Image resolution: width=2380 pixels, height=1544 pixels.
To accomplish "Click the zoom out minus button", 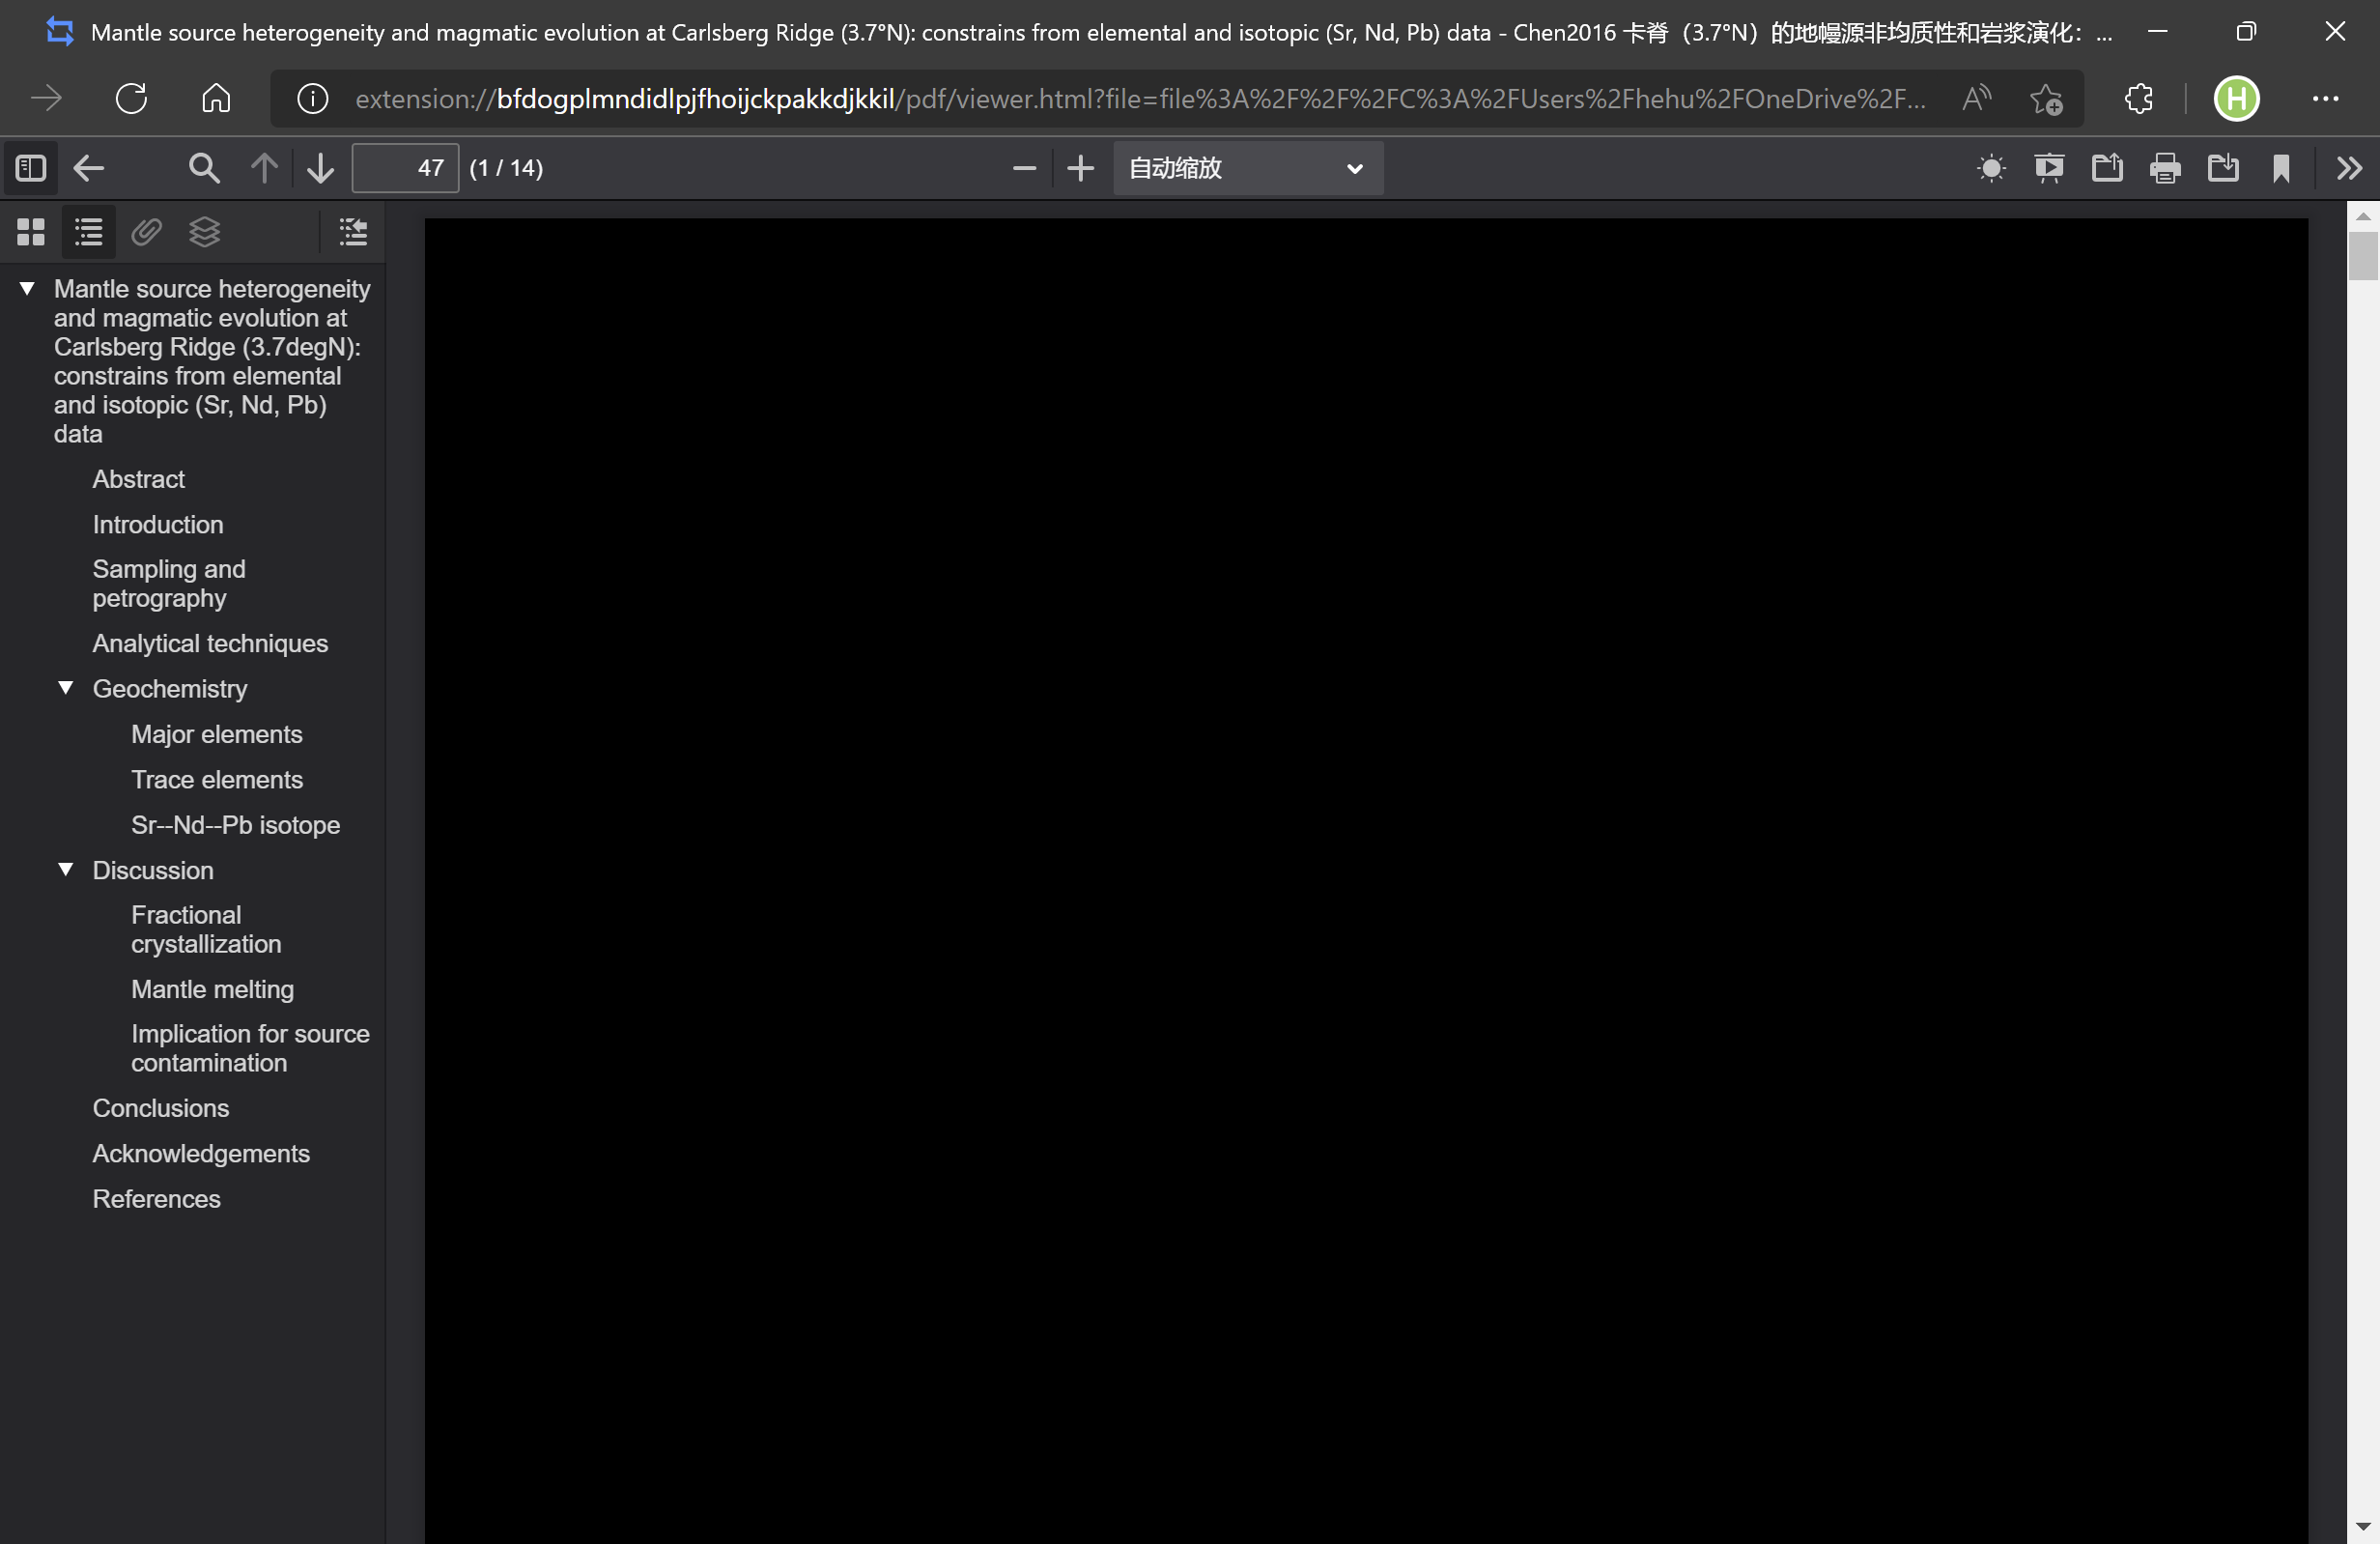I will (1024, 168).
